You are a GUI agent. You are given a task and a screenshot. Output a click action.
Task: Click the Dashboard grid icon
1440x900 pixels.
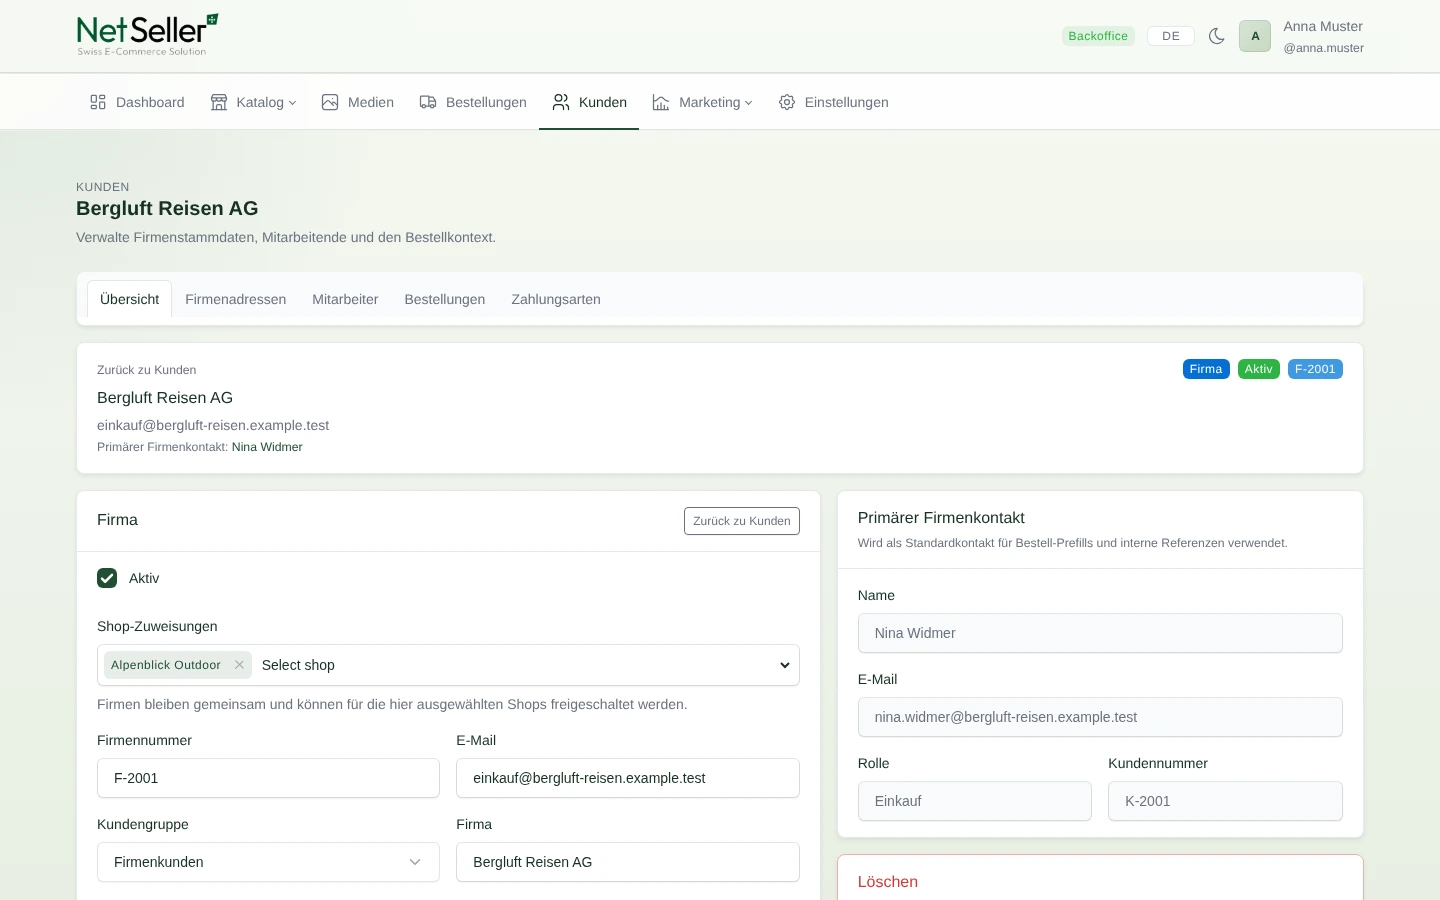[x=98, y=102]
